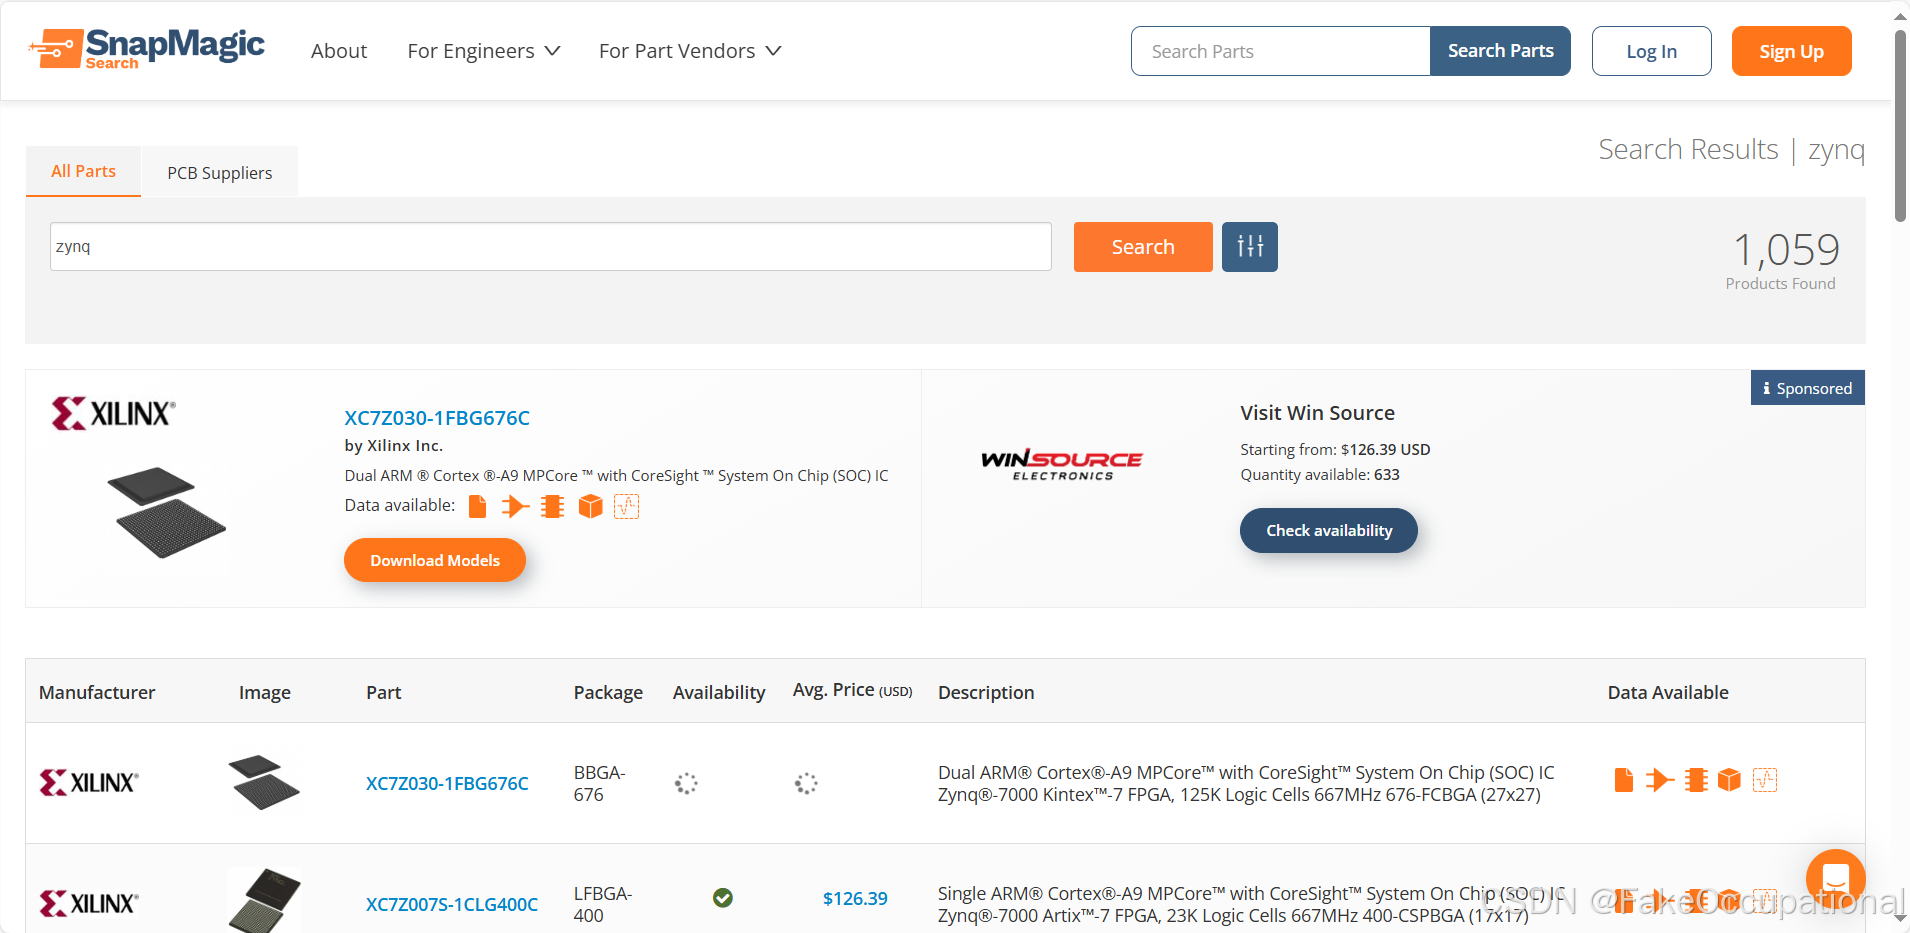1910x933 pixels.
Task: Open the orange chat support bubble
Action: [x=1835, y=878]
